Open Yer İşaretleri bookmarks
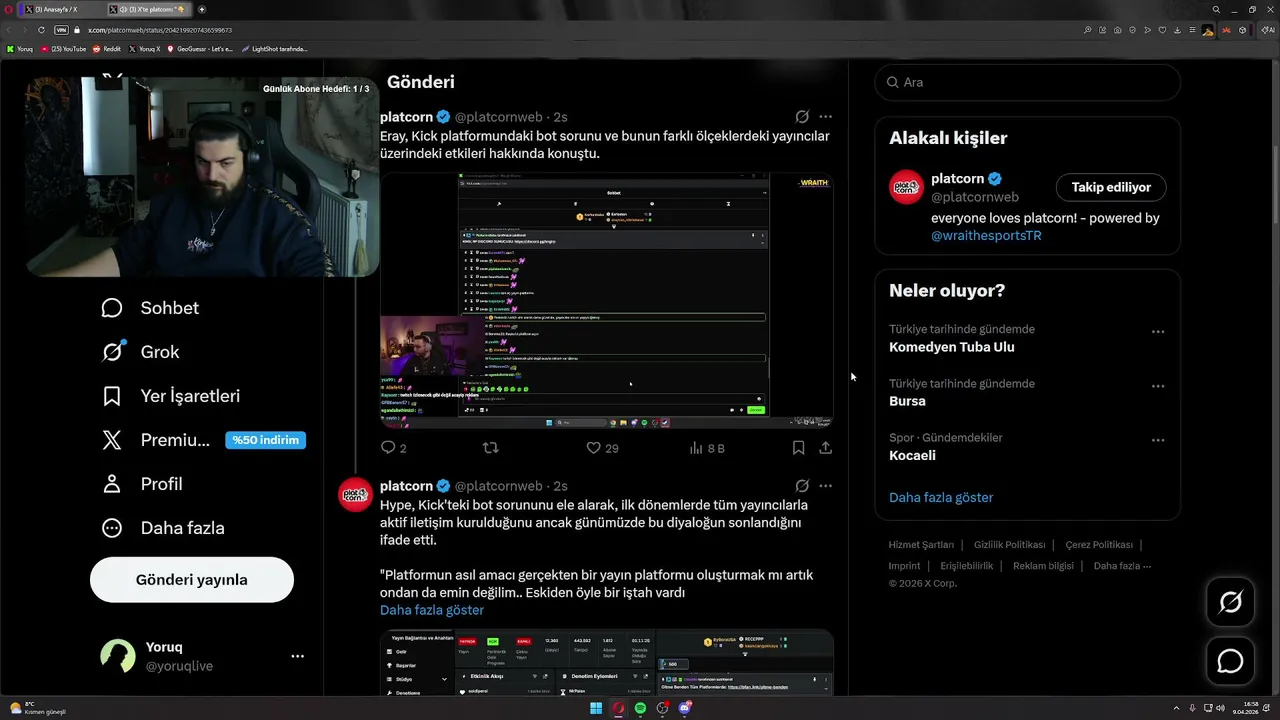1280x720 pixels. (171, 396)
